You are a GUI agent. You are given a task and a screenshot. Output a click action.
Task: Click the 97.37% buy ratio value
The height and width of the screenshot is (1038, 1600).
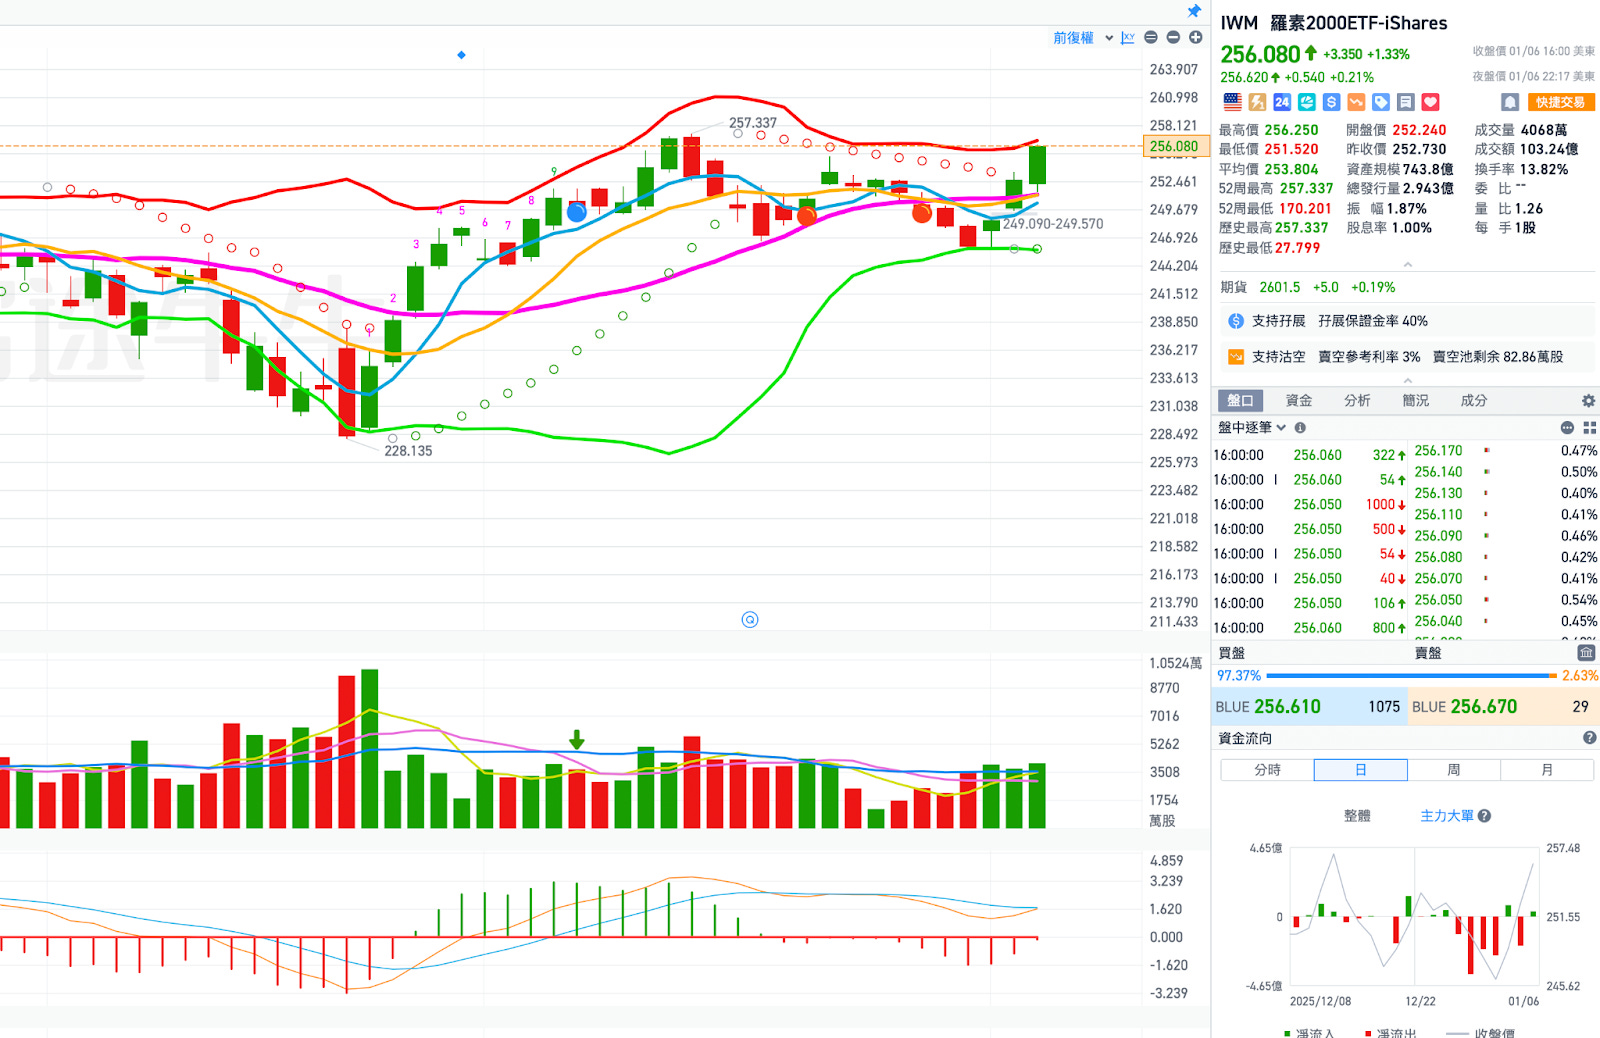(1239, 676)
